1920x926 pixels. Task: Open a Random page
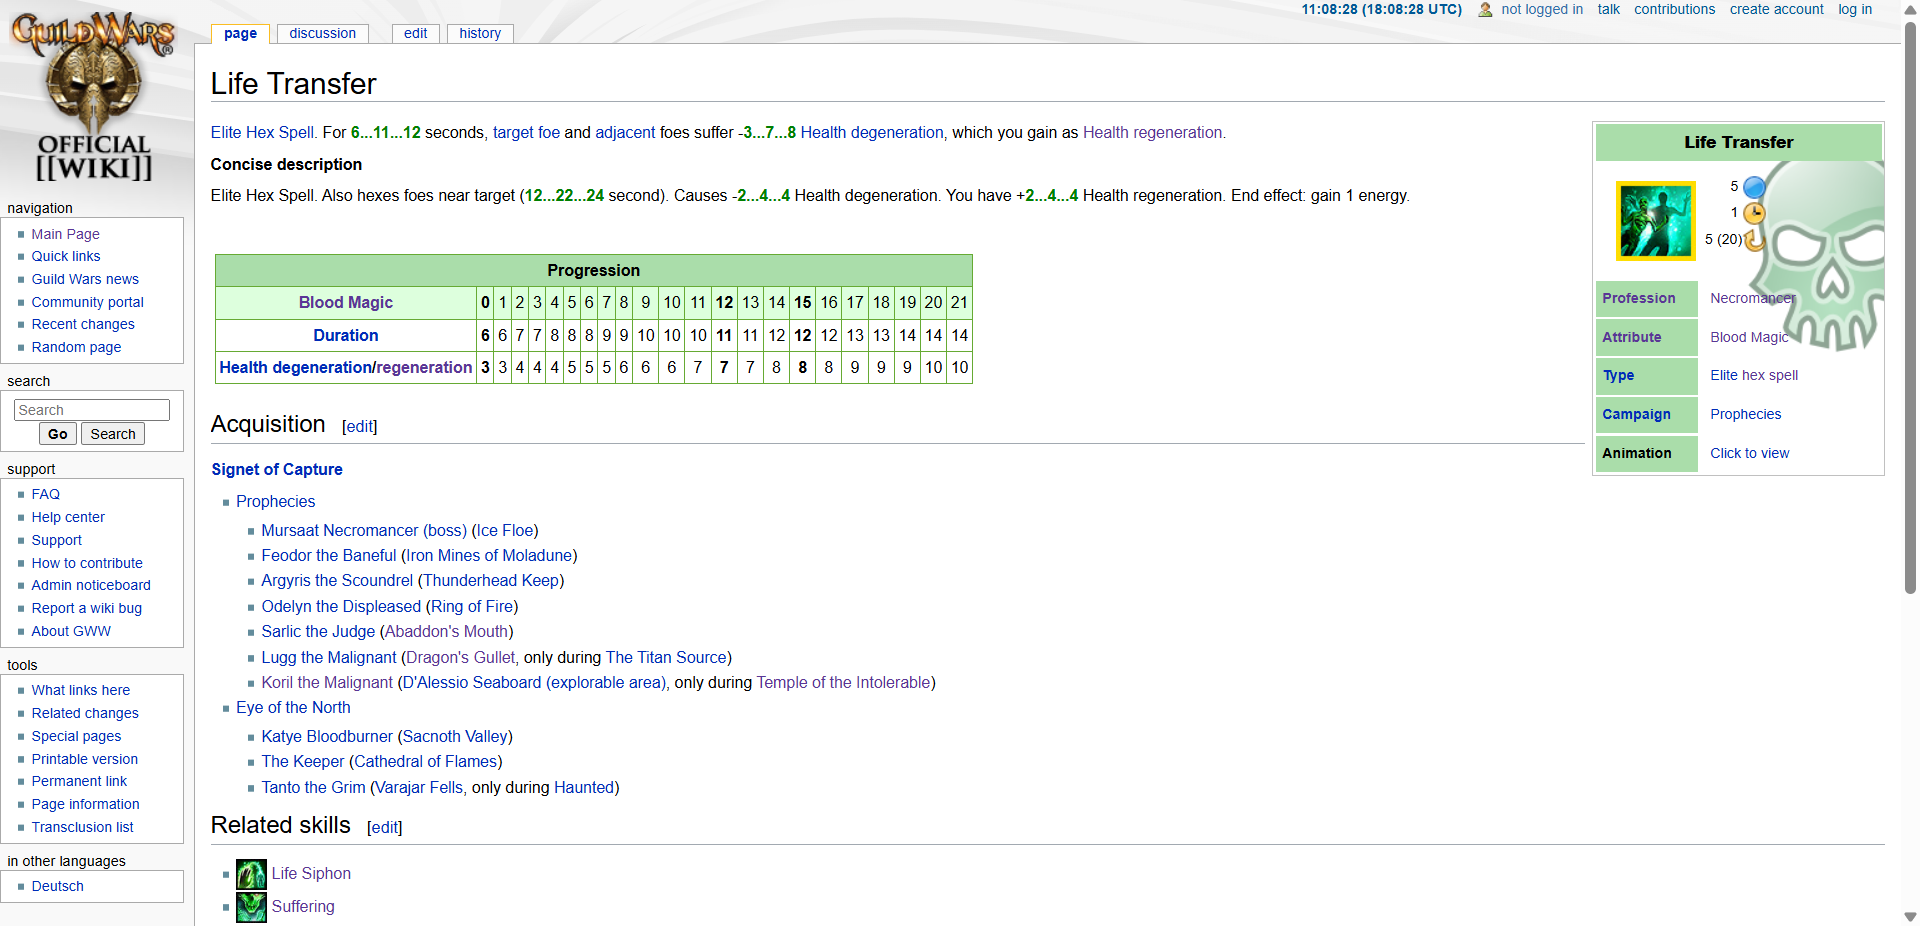point(76,347)
